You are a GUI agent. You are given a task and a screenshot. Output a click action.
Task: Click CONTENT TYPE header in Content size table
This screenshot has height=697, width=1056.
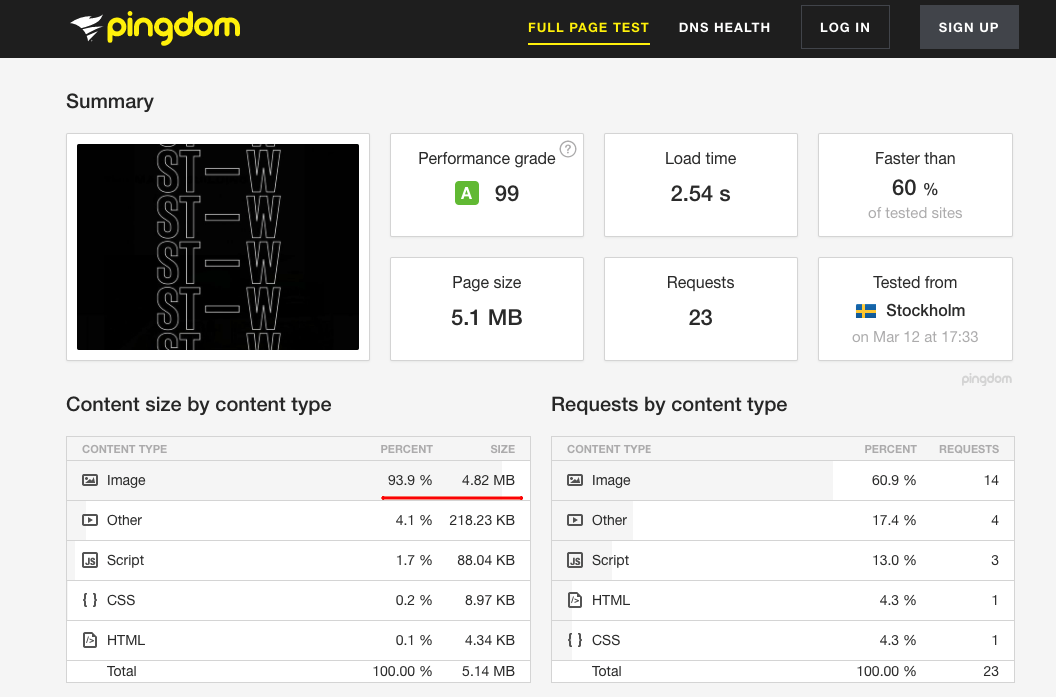coord(125,449)
